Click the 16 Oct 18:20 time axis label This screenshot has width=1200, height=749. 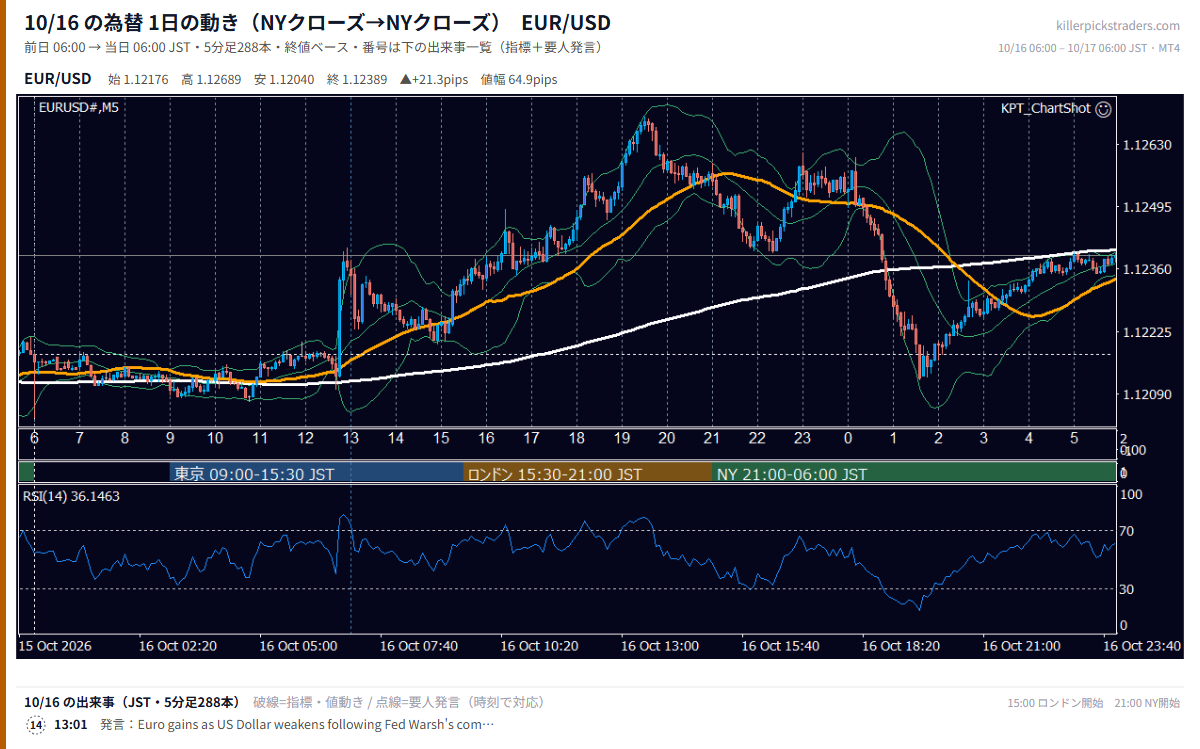(x=901, y=646)
